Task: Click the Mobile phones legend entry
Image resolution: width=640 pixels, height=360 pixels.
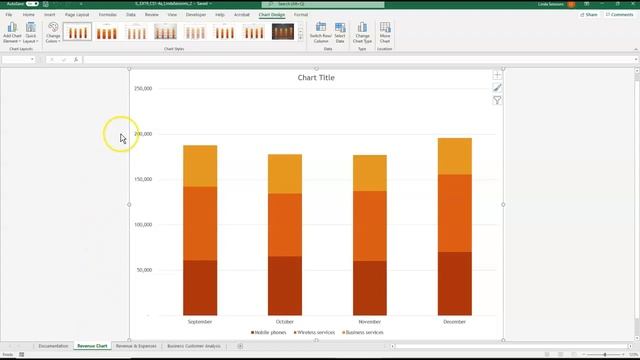Action: [269, 333]
